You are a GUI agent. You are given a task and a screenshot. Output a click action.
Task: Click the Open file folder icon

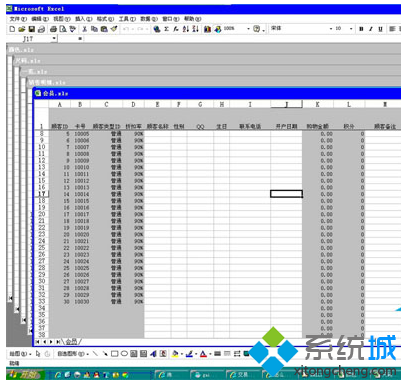22,29
